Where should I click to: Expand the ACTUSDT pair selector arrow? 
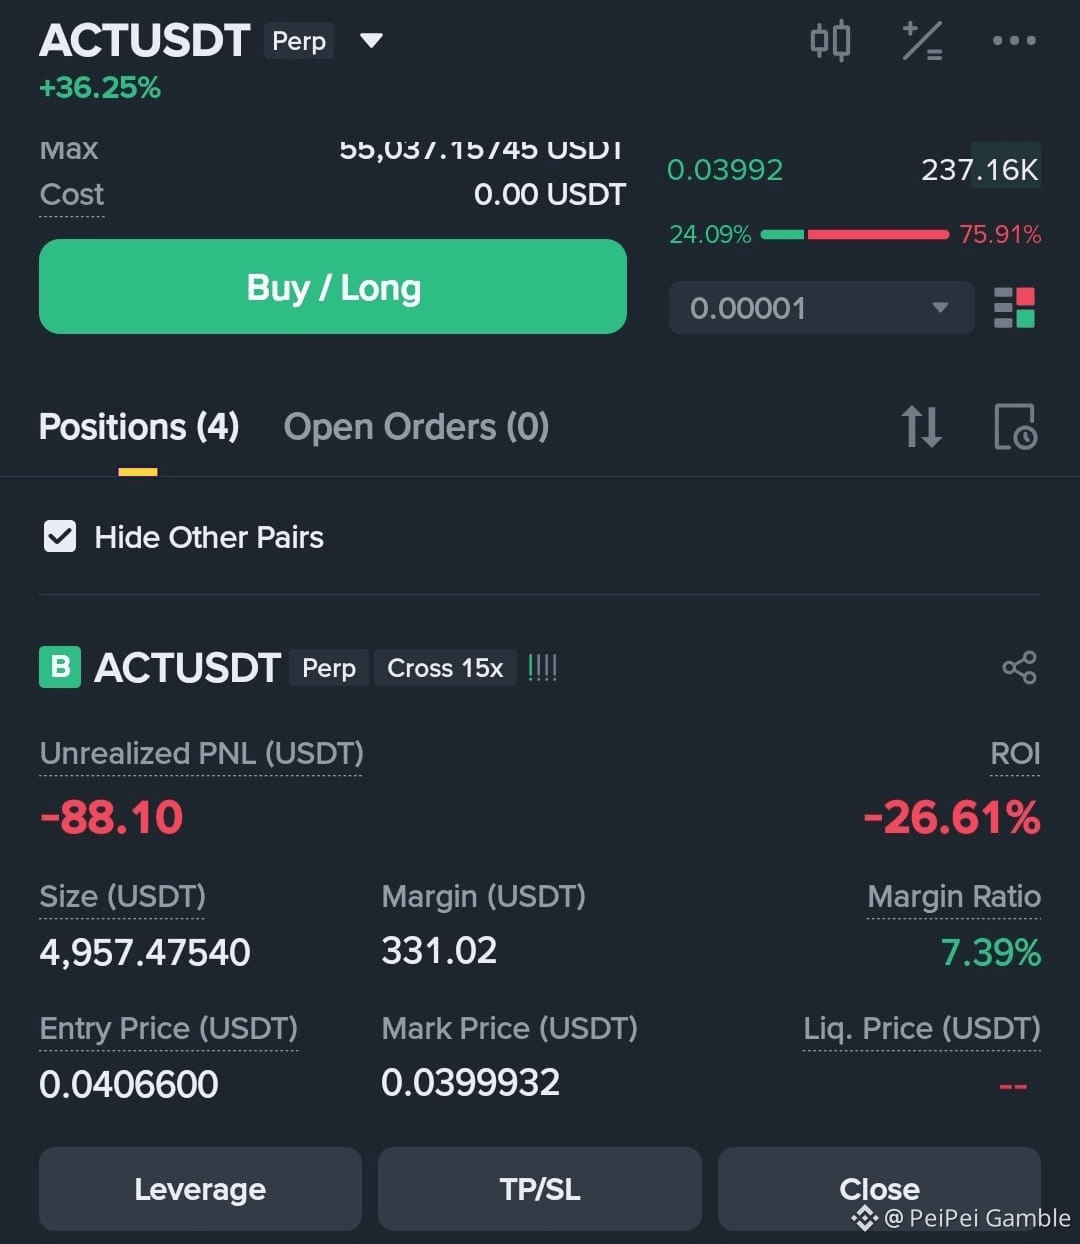click(371, 41)
